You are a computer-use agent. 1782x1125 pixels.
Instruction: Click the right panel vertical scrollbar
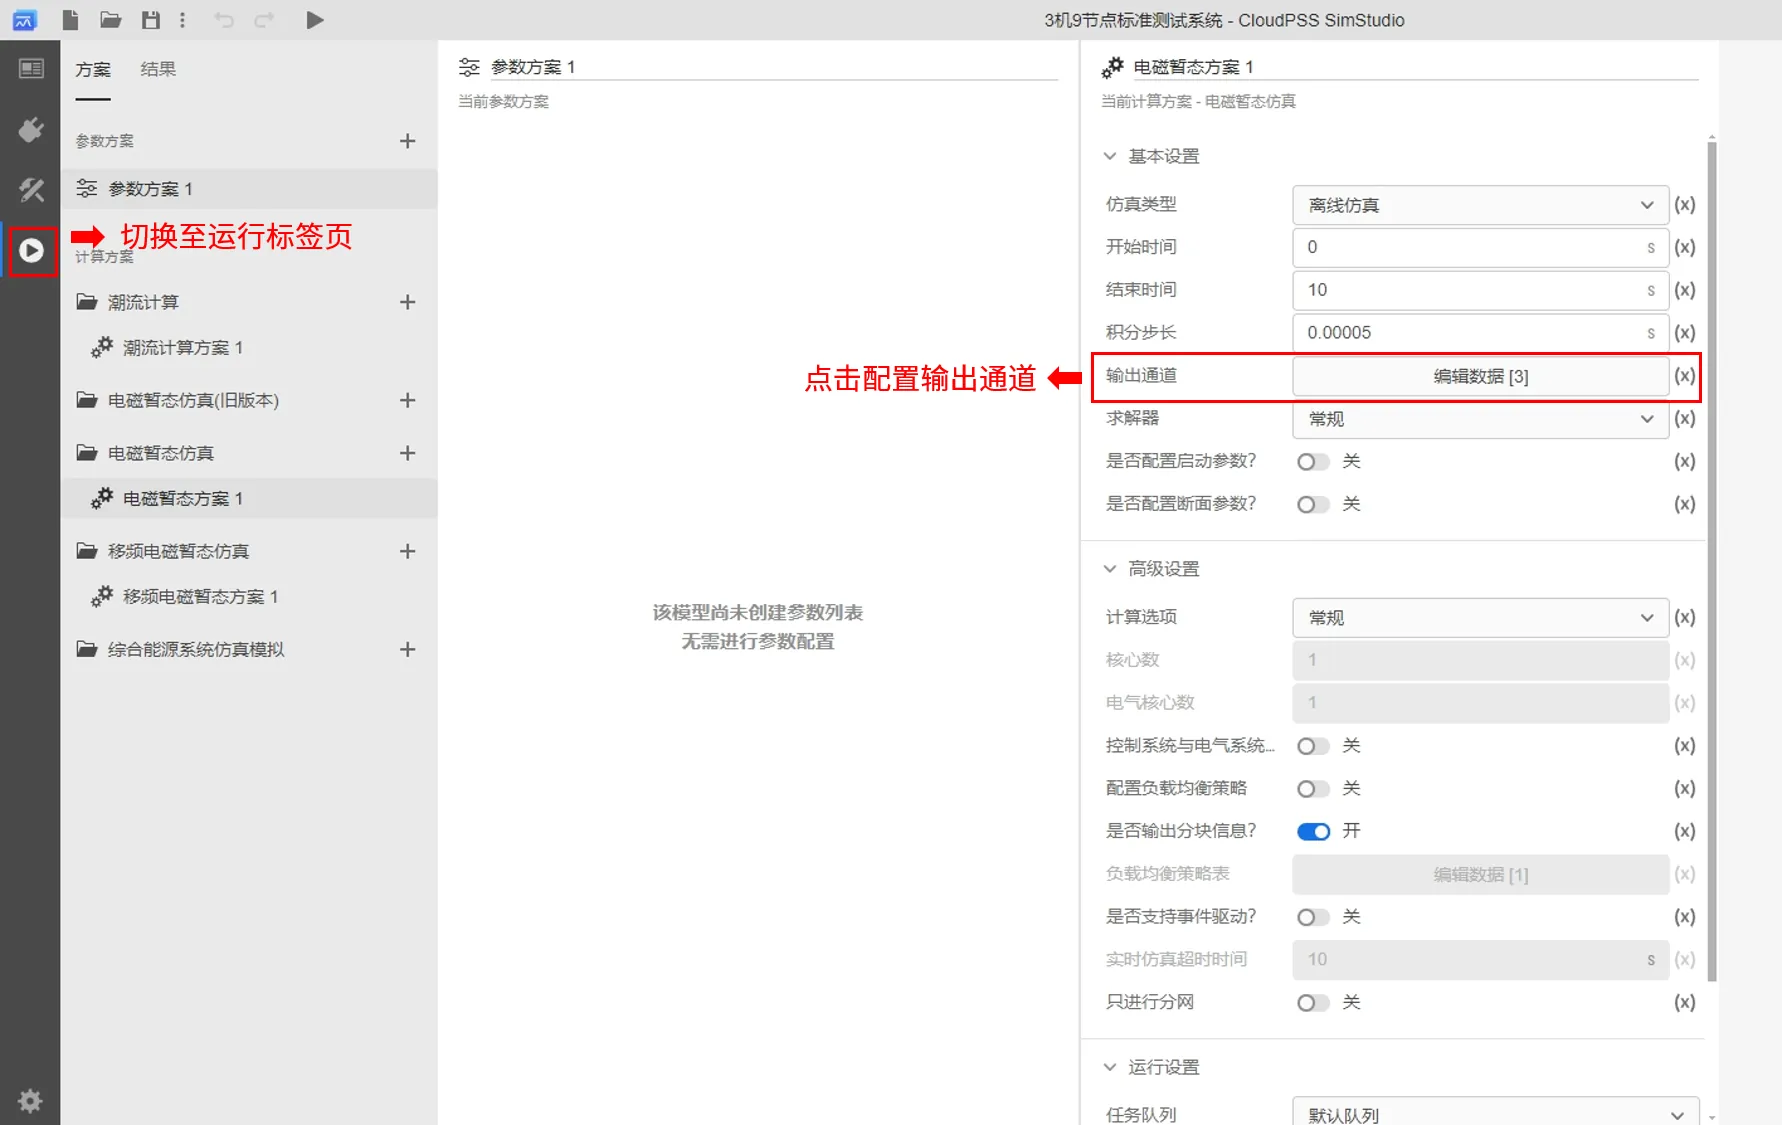[1711, 560]
